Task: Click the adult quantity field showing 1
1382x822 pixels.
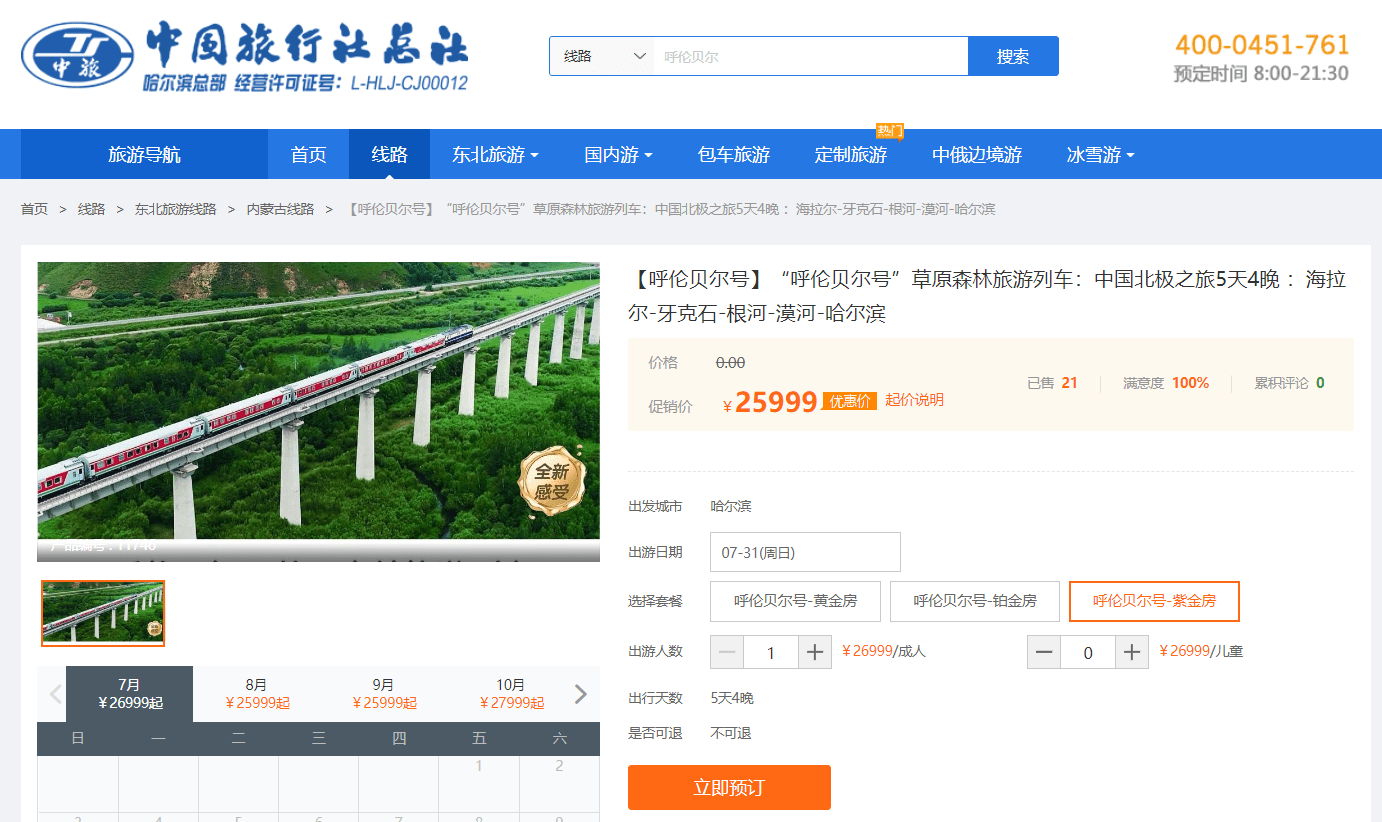Action: [x=771, y=652]
